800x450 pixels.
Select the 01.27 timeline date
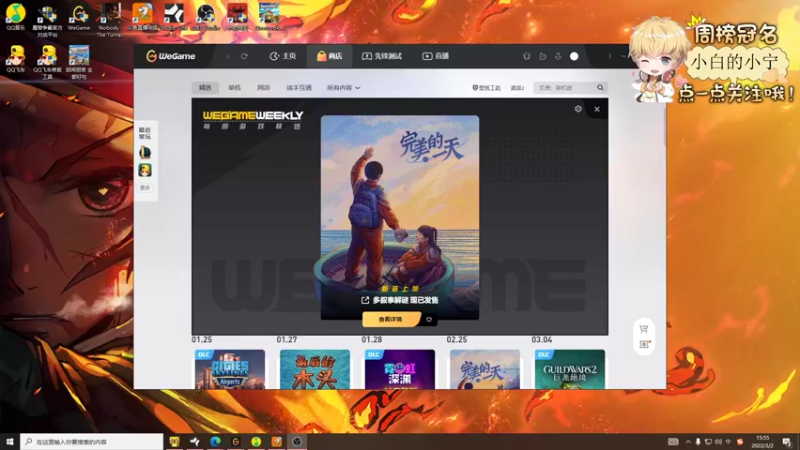[287, 340]
